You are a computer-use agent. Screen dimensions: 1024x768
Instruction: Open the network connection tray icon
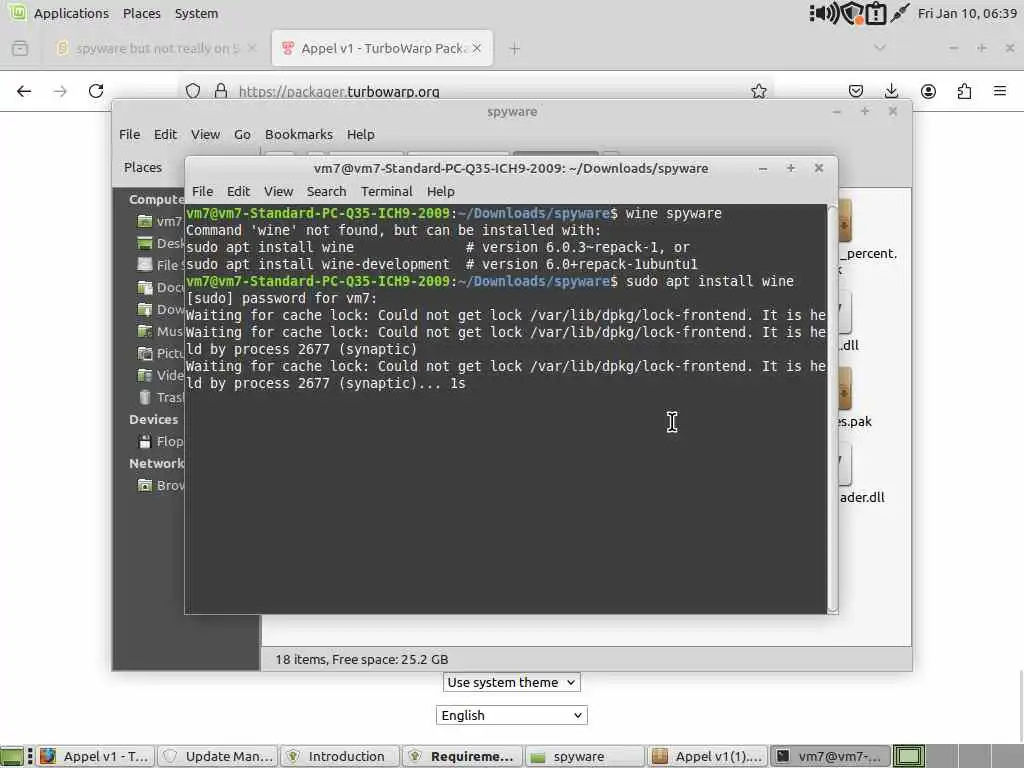900,13
